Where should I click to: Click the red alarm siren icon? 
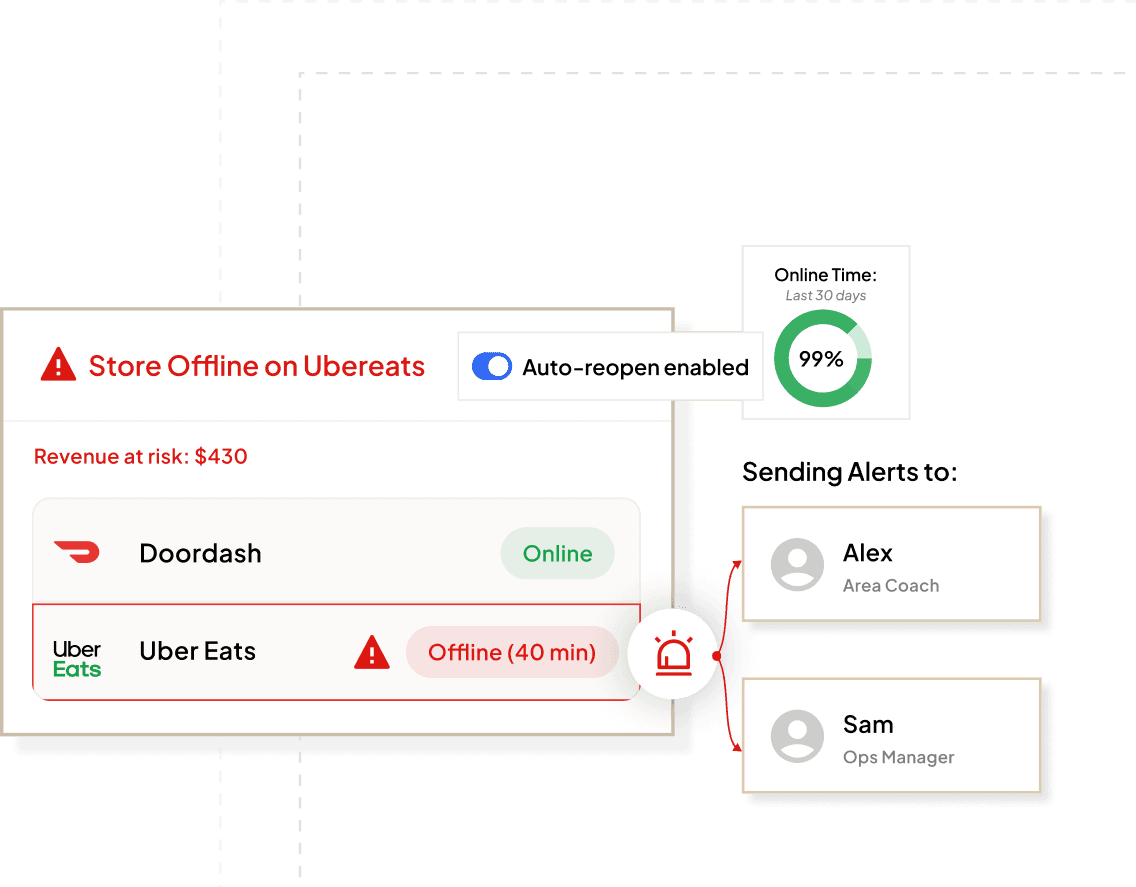674,654
